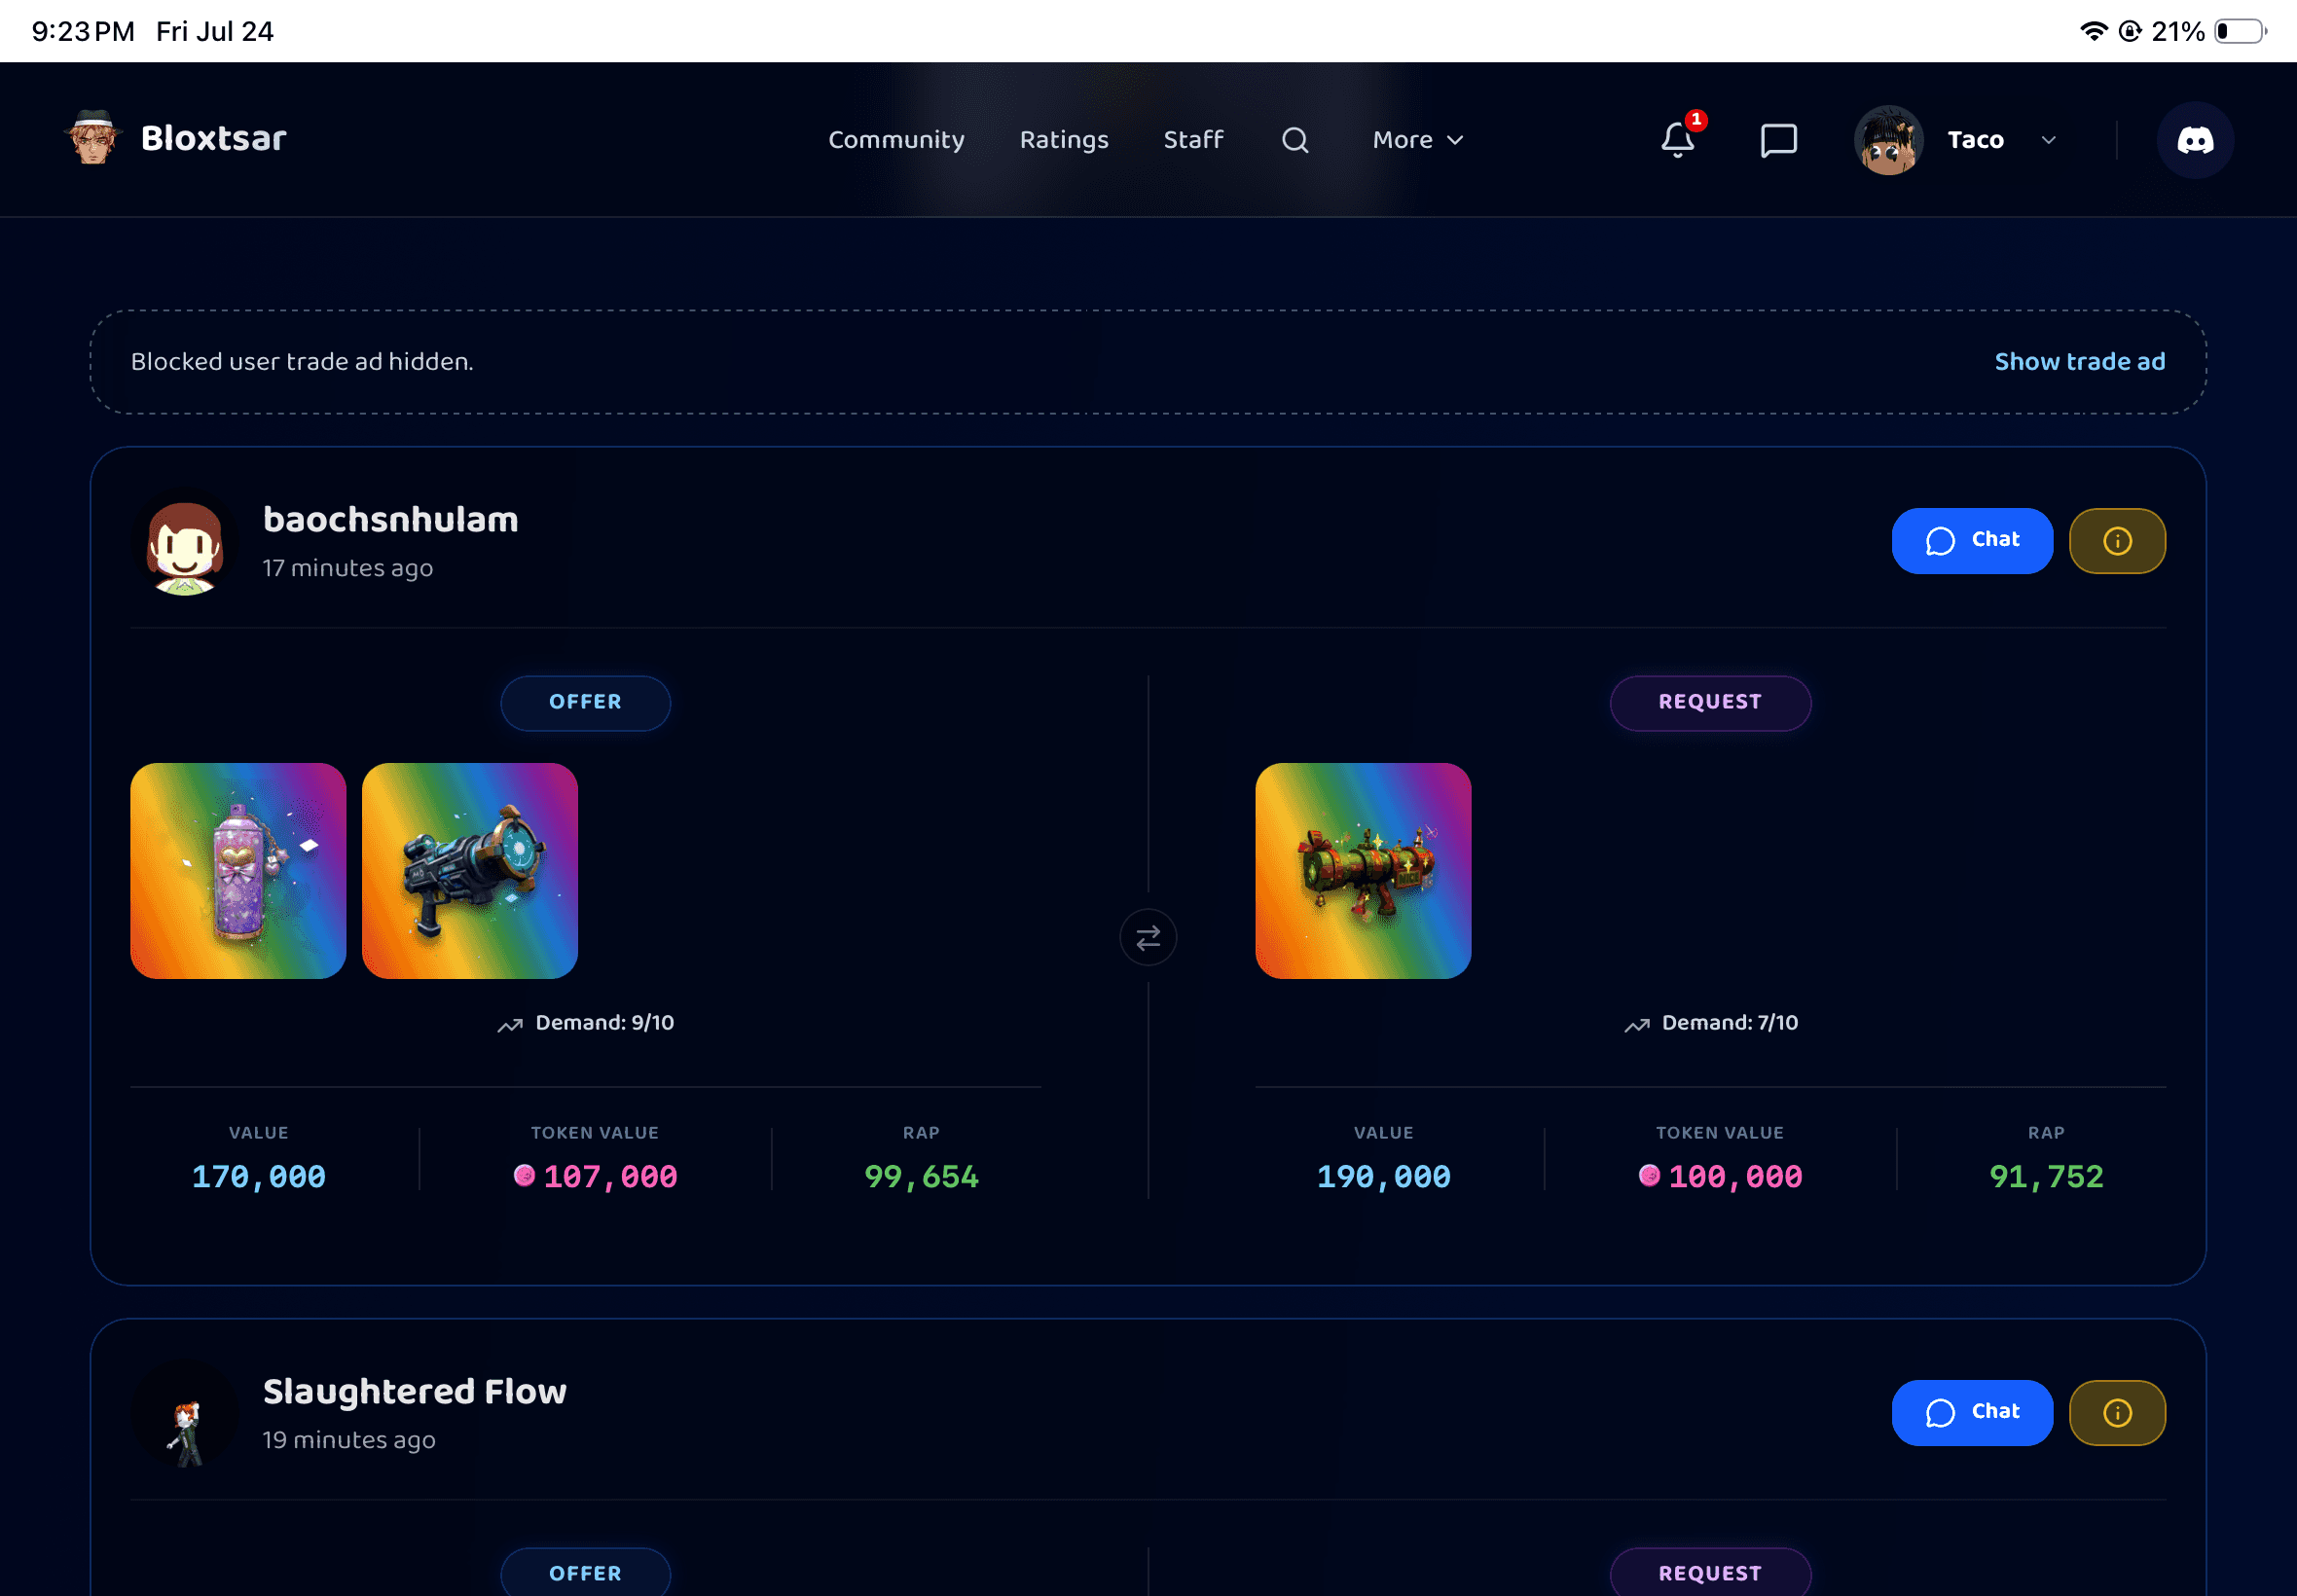The image size is (2297, 1596).
Task: Click the Bloxtsar brand name
Action: pyautogui.click(x=214, y=138)
